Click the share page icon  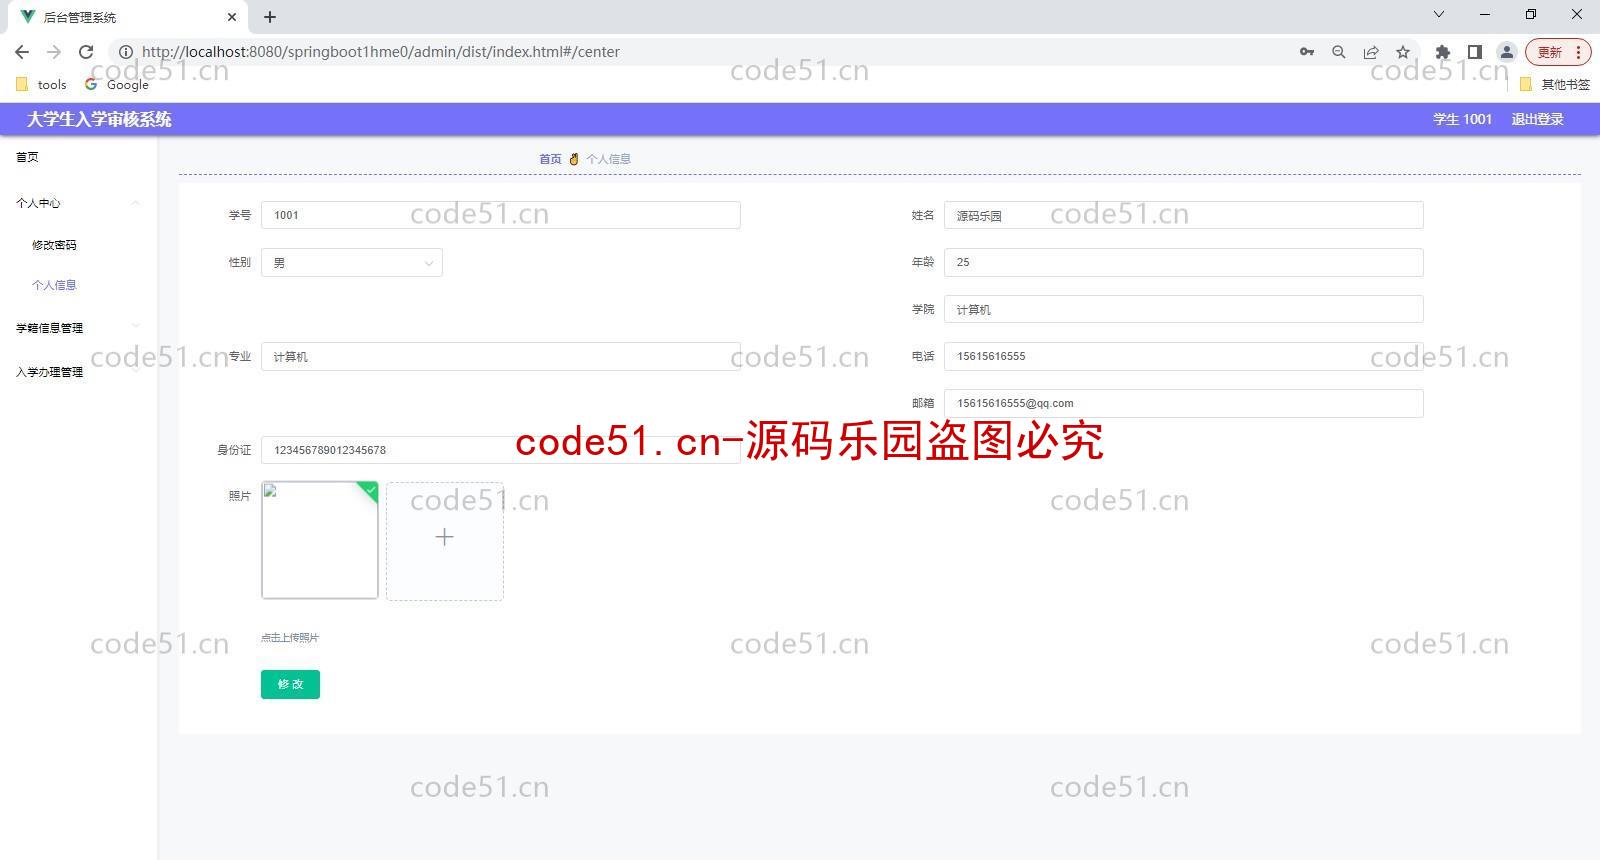click(1371, 52)
